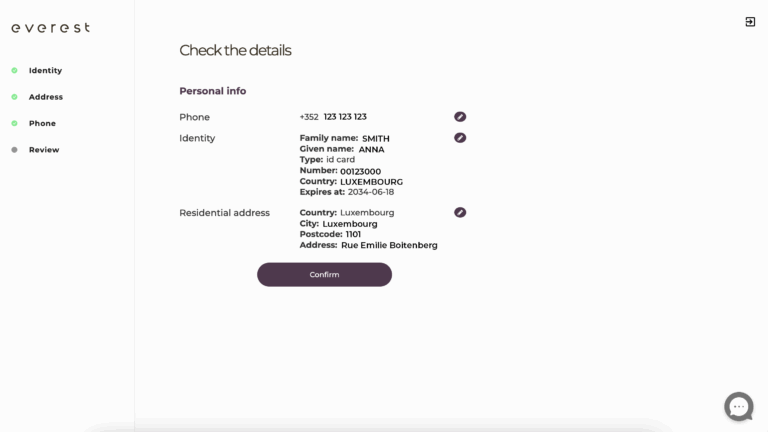The image size is (768, 432).
Task: Click the Check the details title
Action: tap(235, 51)
